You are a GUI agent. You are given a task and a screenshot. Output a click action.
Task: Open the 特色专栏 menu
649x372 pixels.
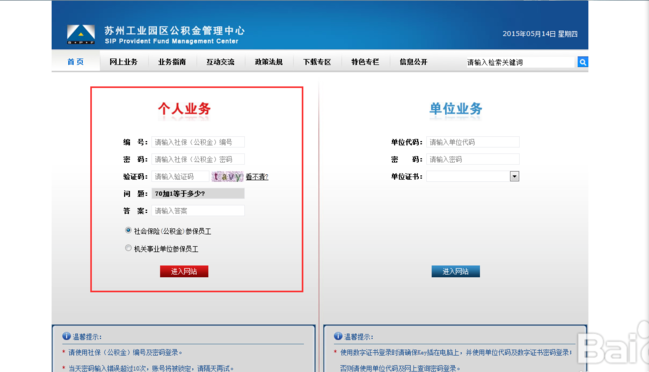pyautogui.click(x=365, y=62)
